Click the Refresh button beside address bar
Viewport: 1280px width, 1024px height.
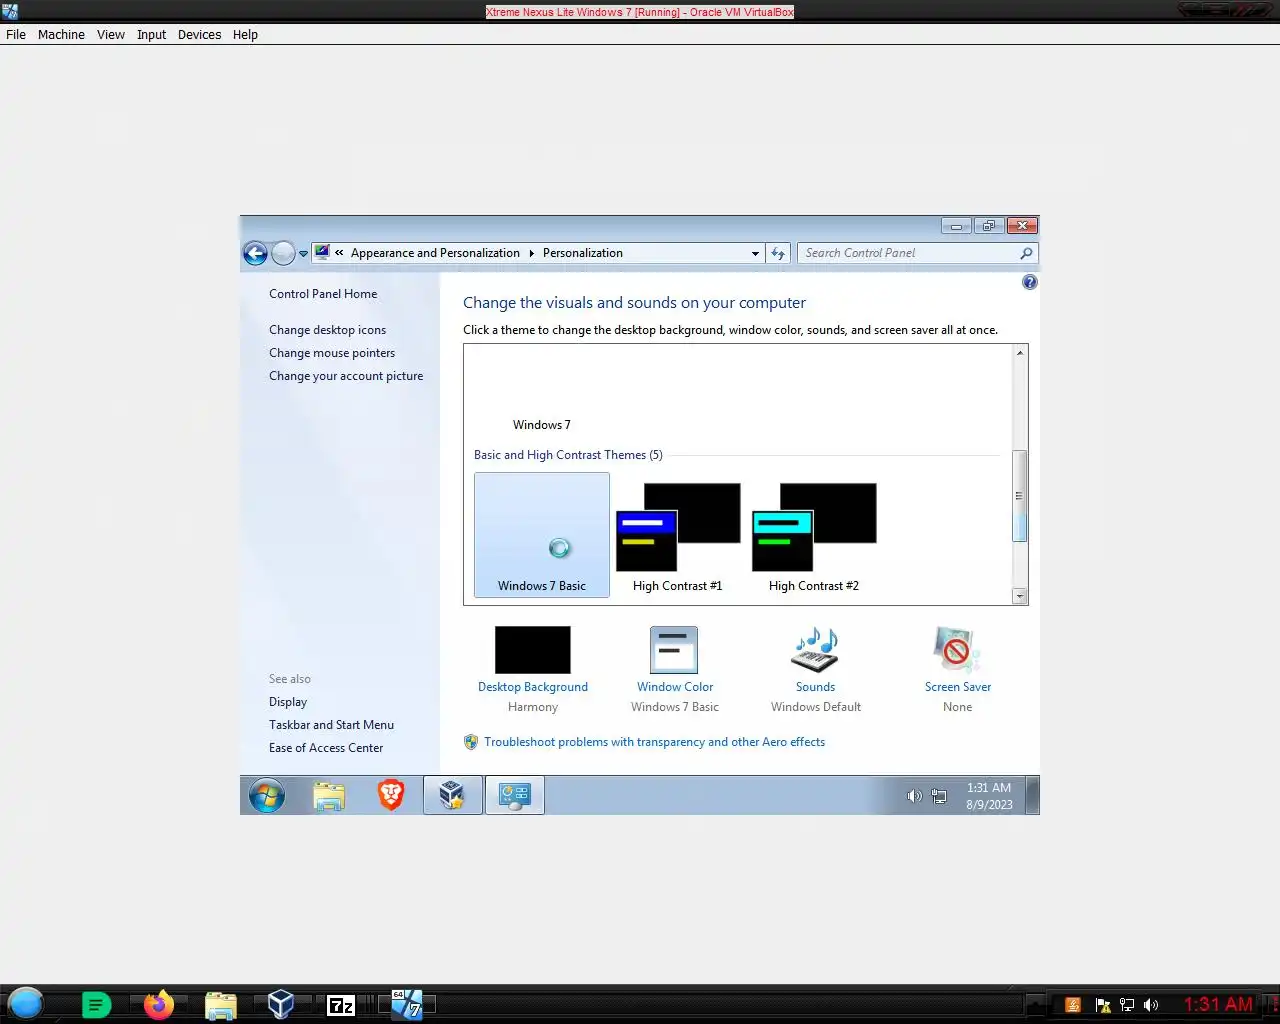pos(778,254)
